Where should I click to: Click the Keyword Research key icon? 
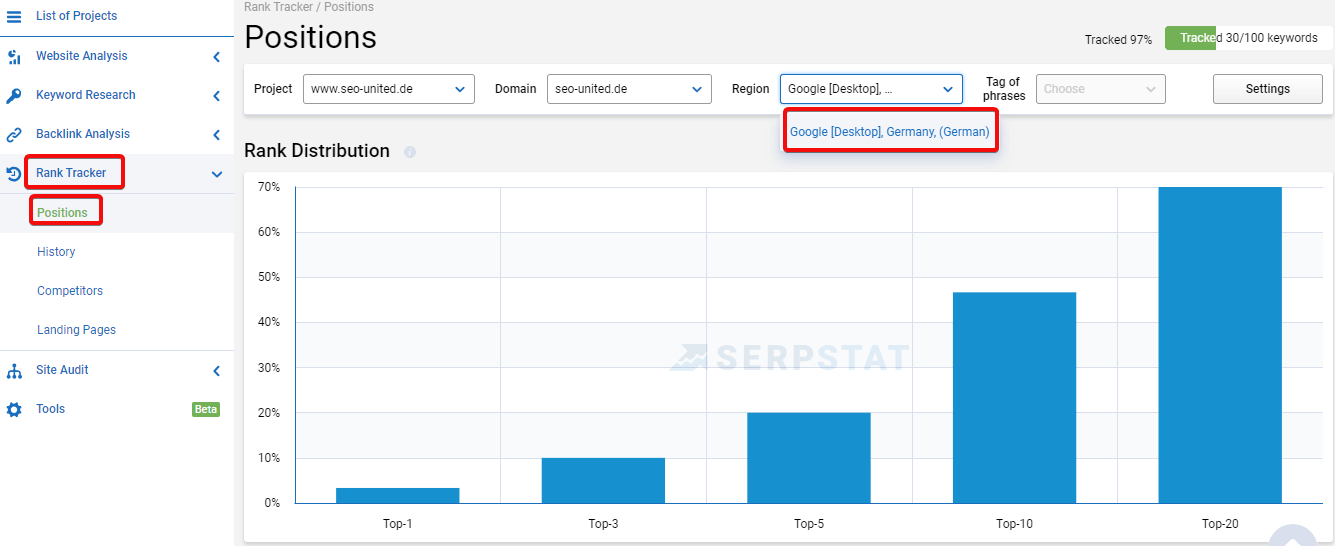pyautogui.click(x=14, y=96)
